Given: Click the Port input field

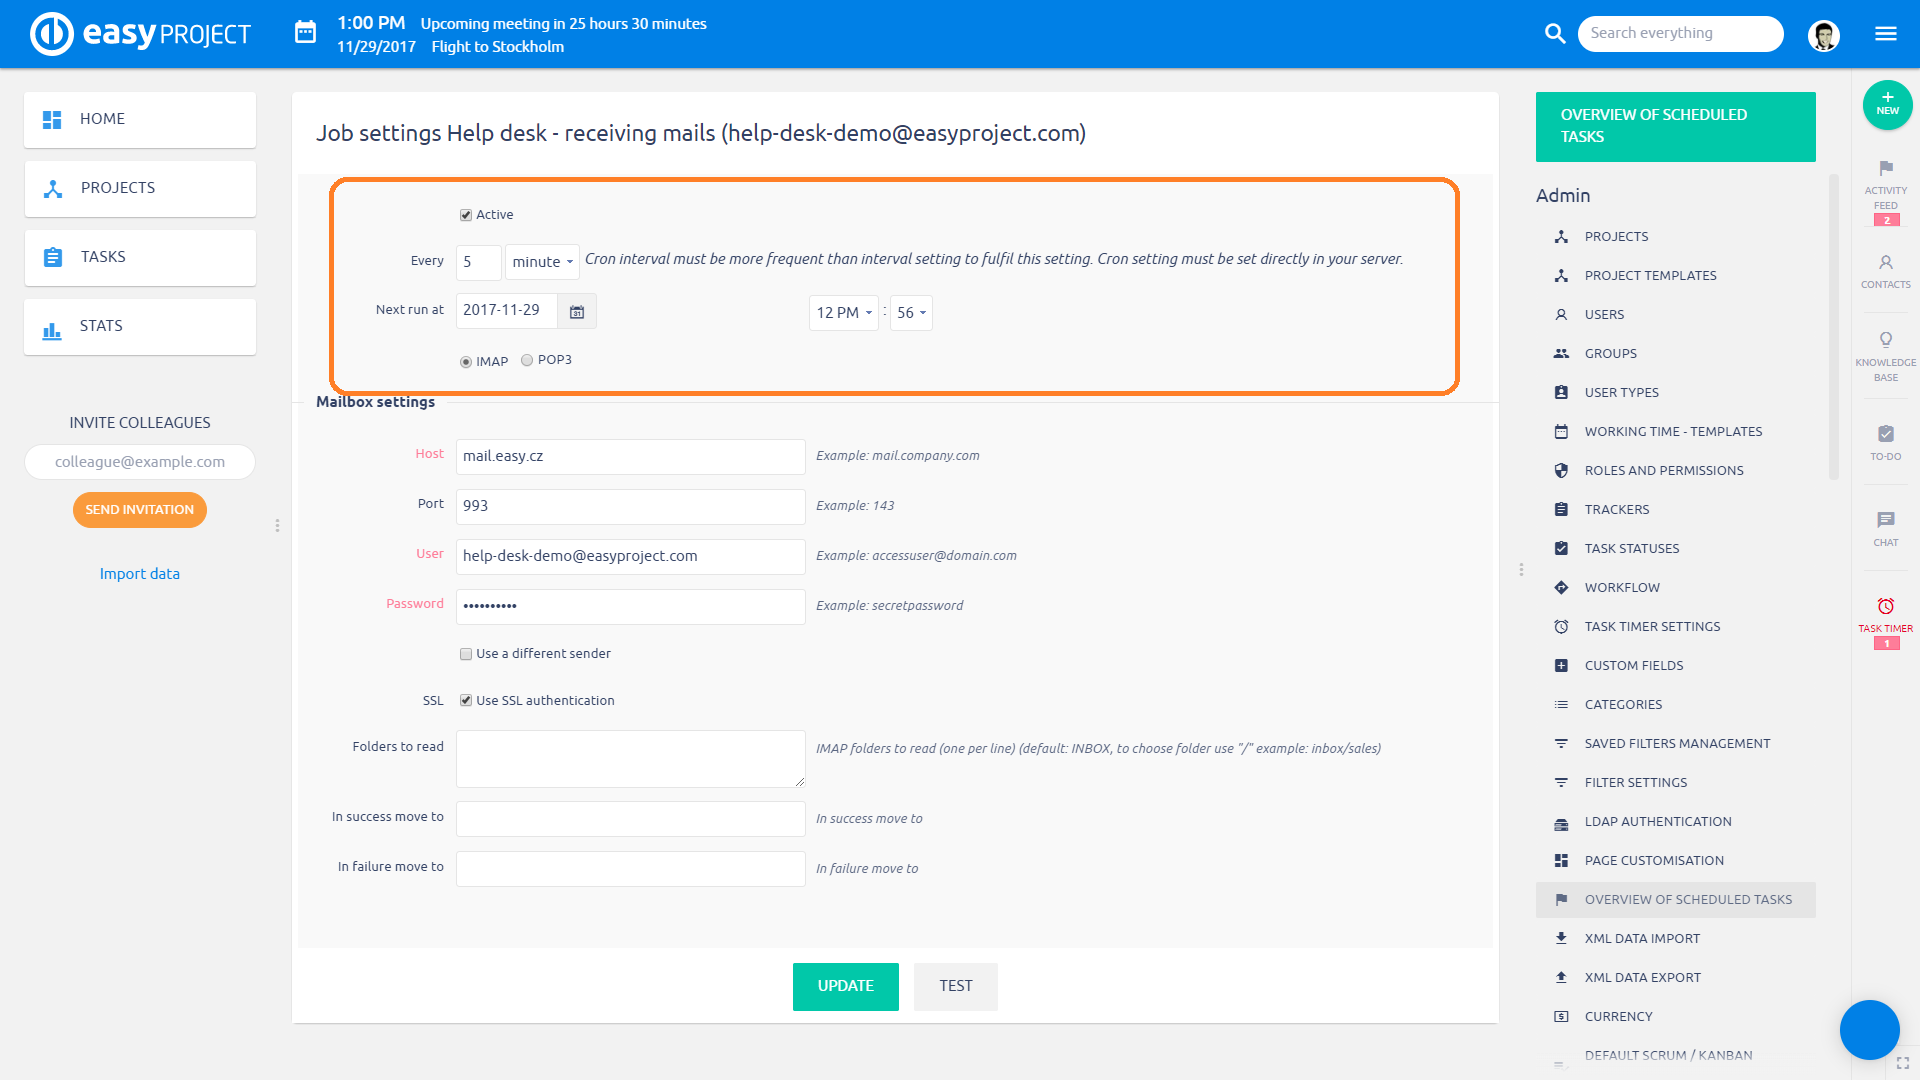Looking at the screenshot, I should (631, 507).
